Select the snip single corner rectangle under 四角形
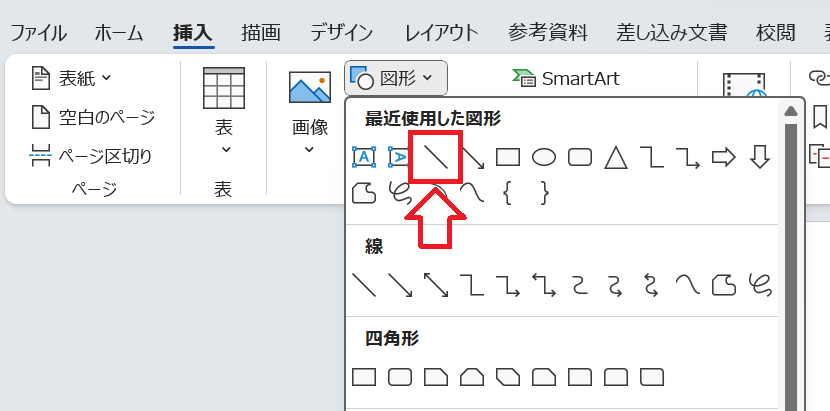830x411 pixels. tap(436, 377)
